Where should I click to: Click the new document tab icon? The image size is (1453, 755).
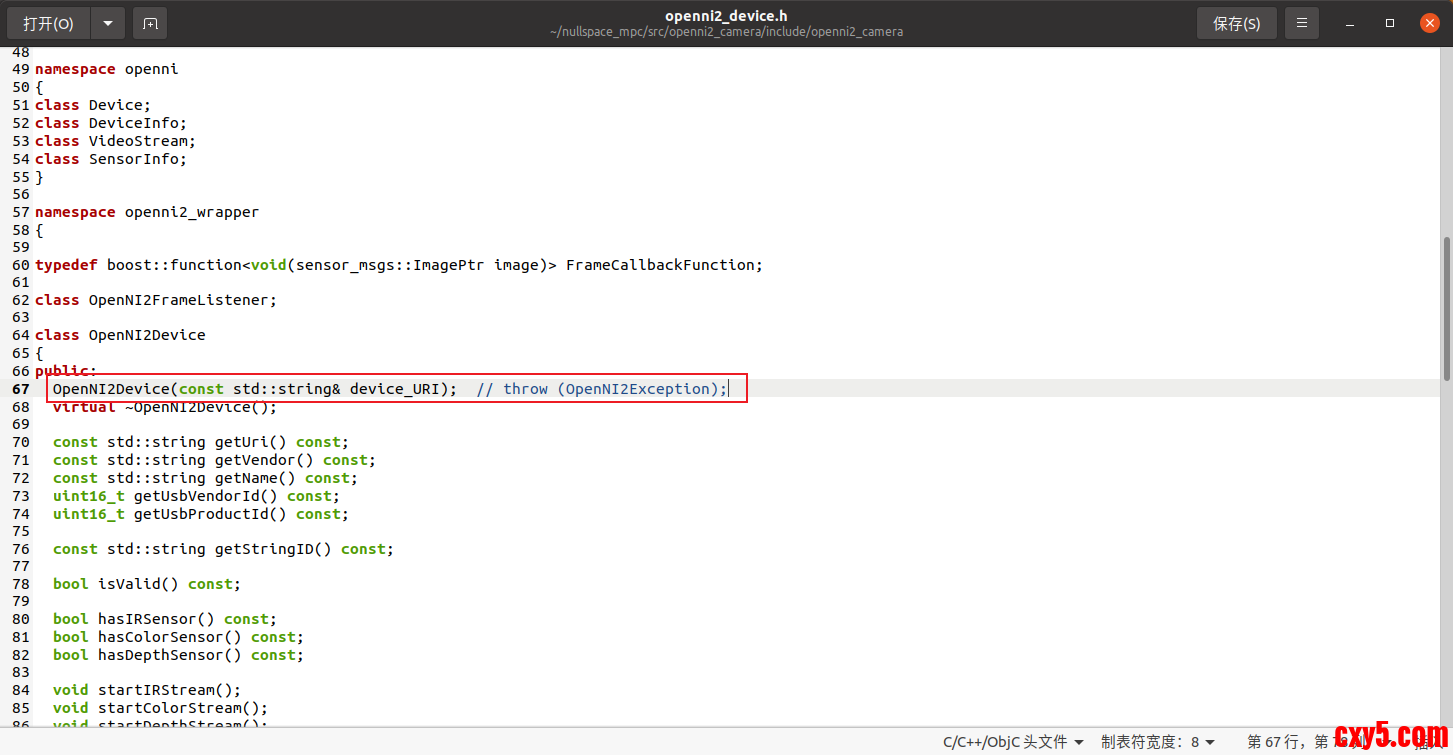150,23
